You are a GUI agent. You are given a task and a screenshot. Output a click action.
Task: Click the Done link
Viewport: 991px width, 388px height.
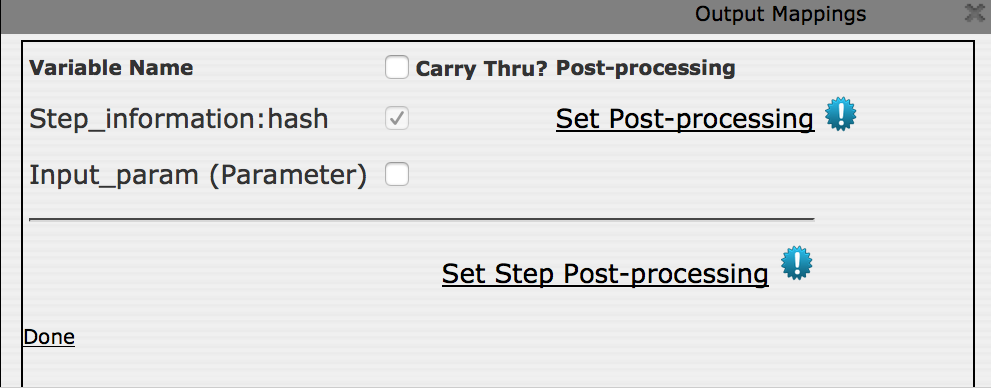pos(49,337)
